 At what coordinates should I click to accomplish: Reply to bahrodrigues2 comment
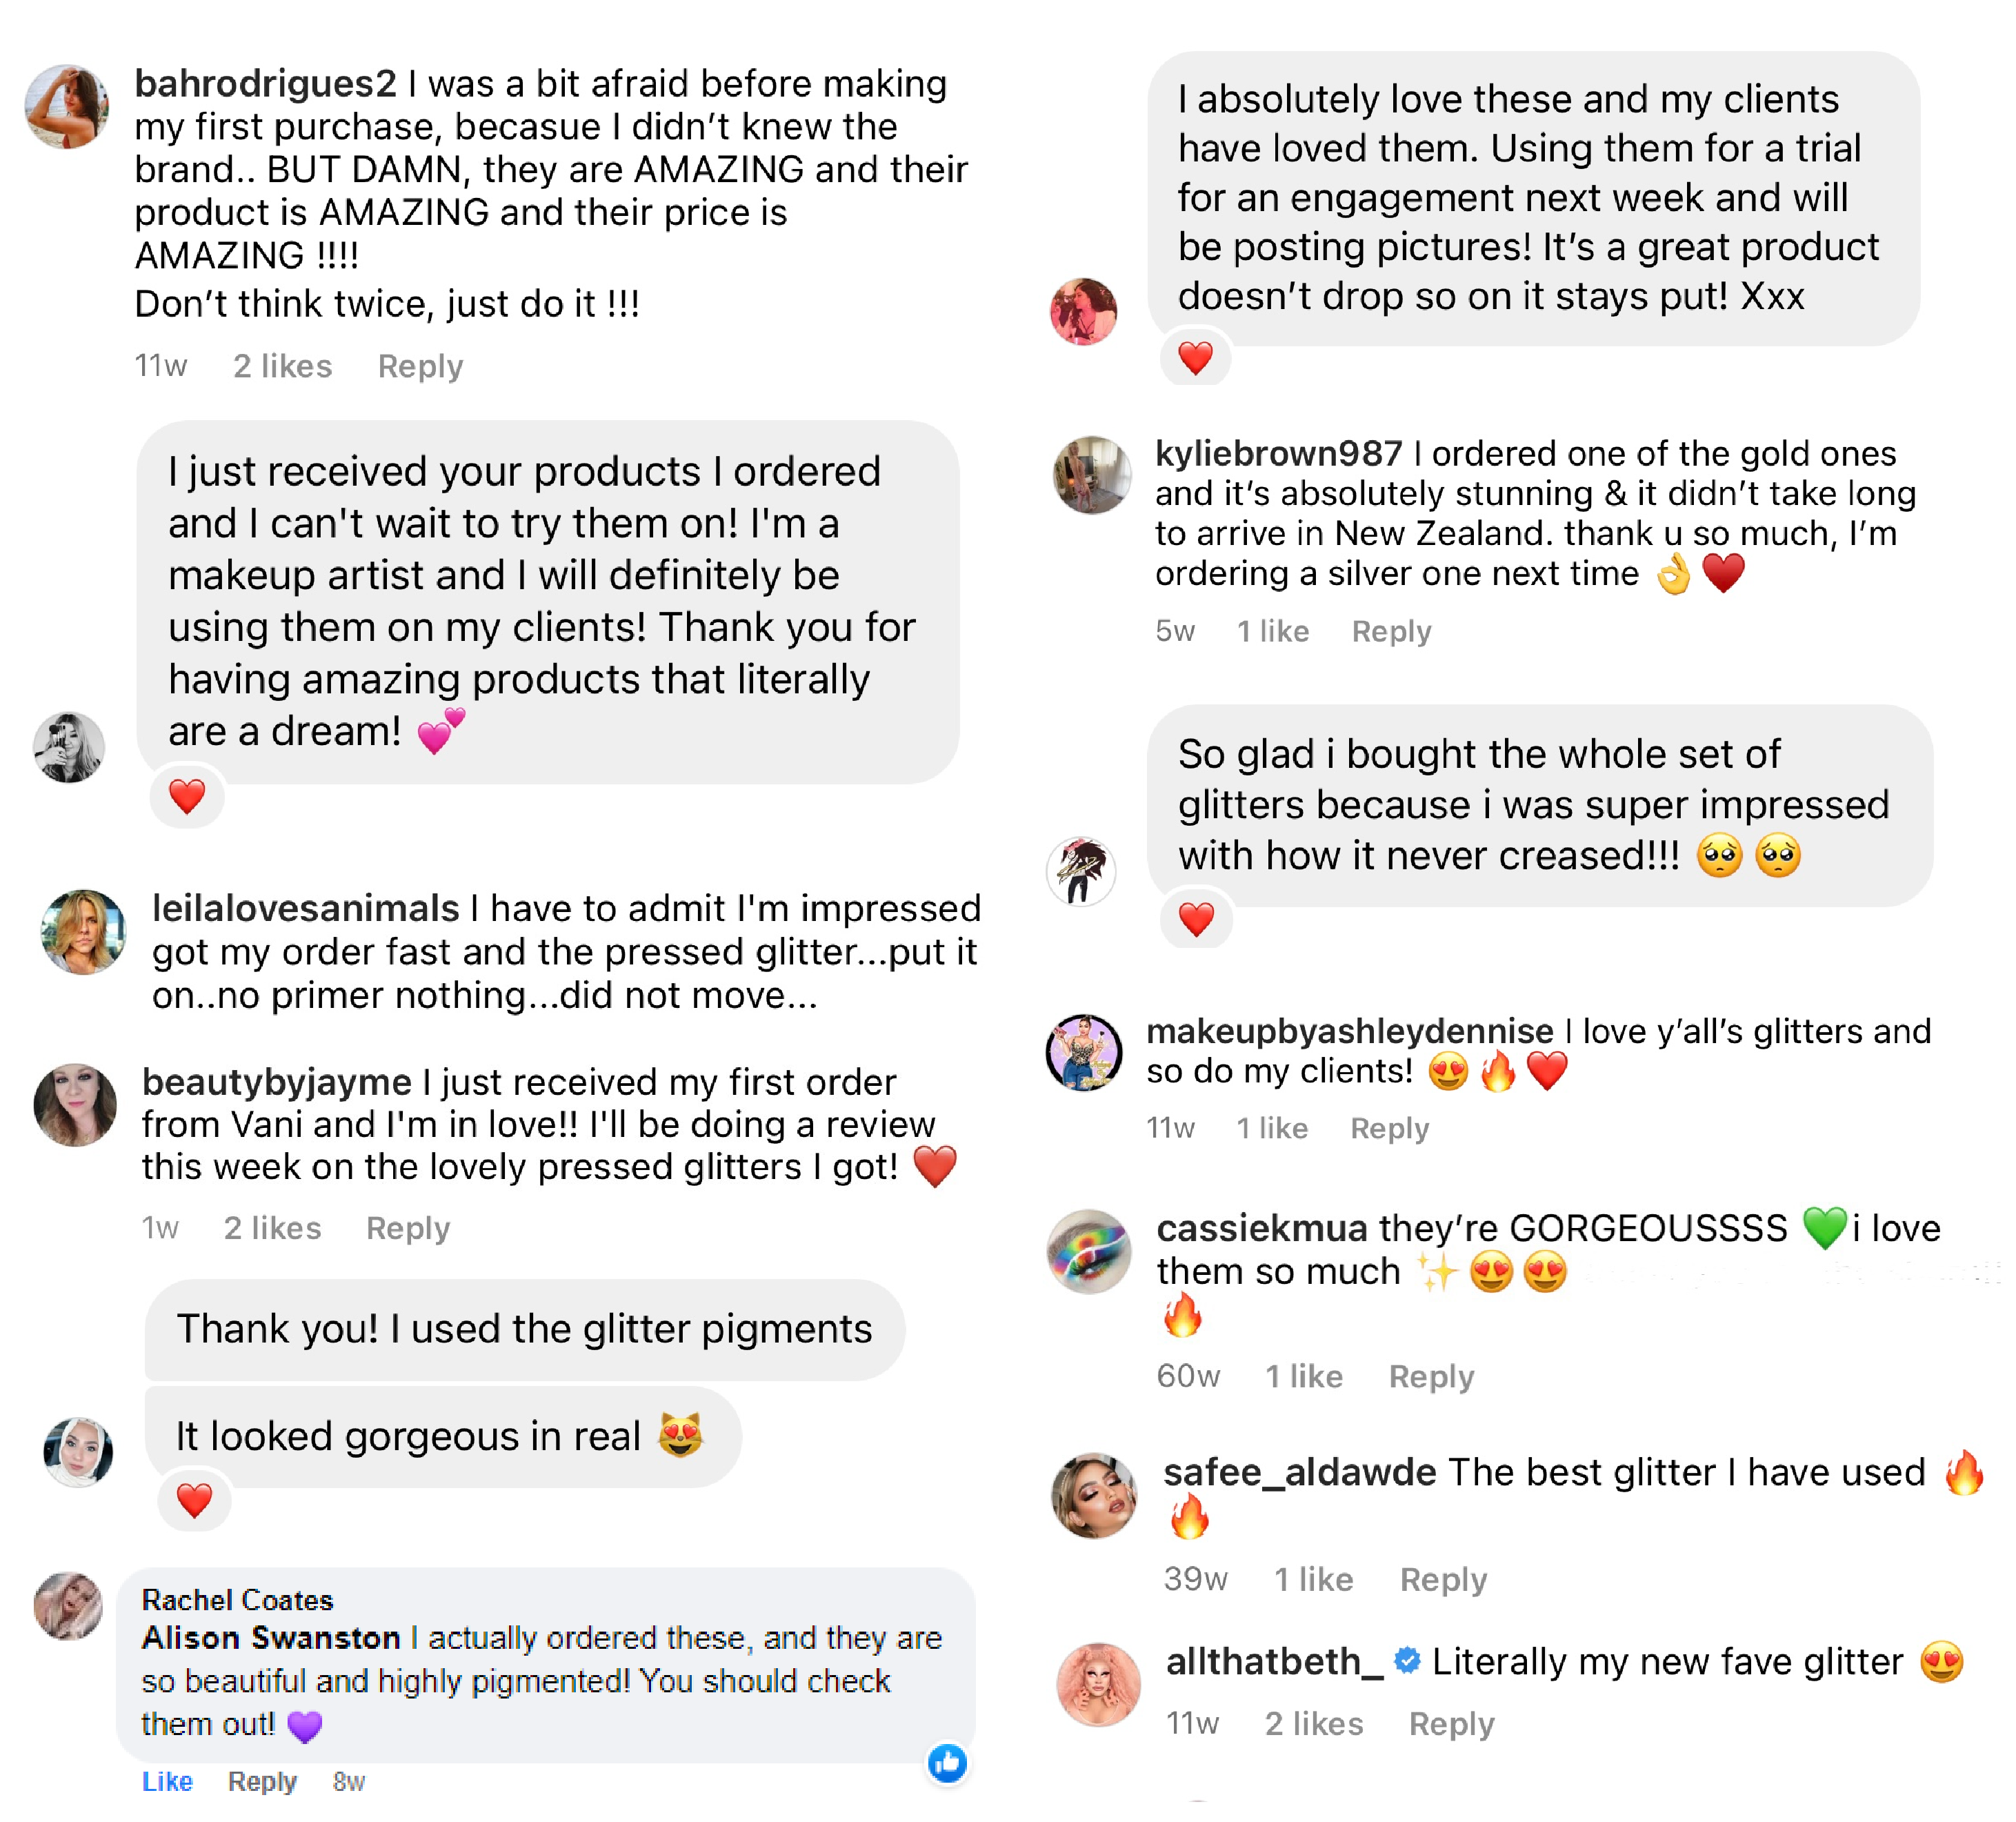click(x=420, y=366)
